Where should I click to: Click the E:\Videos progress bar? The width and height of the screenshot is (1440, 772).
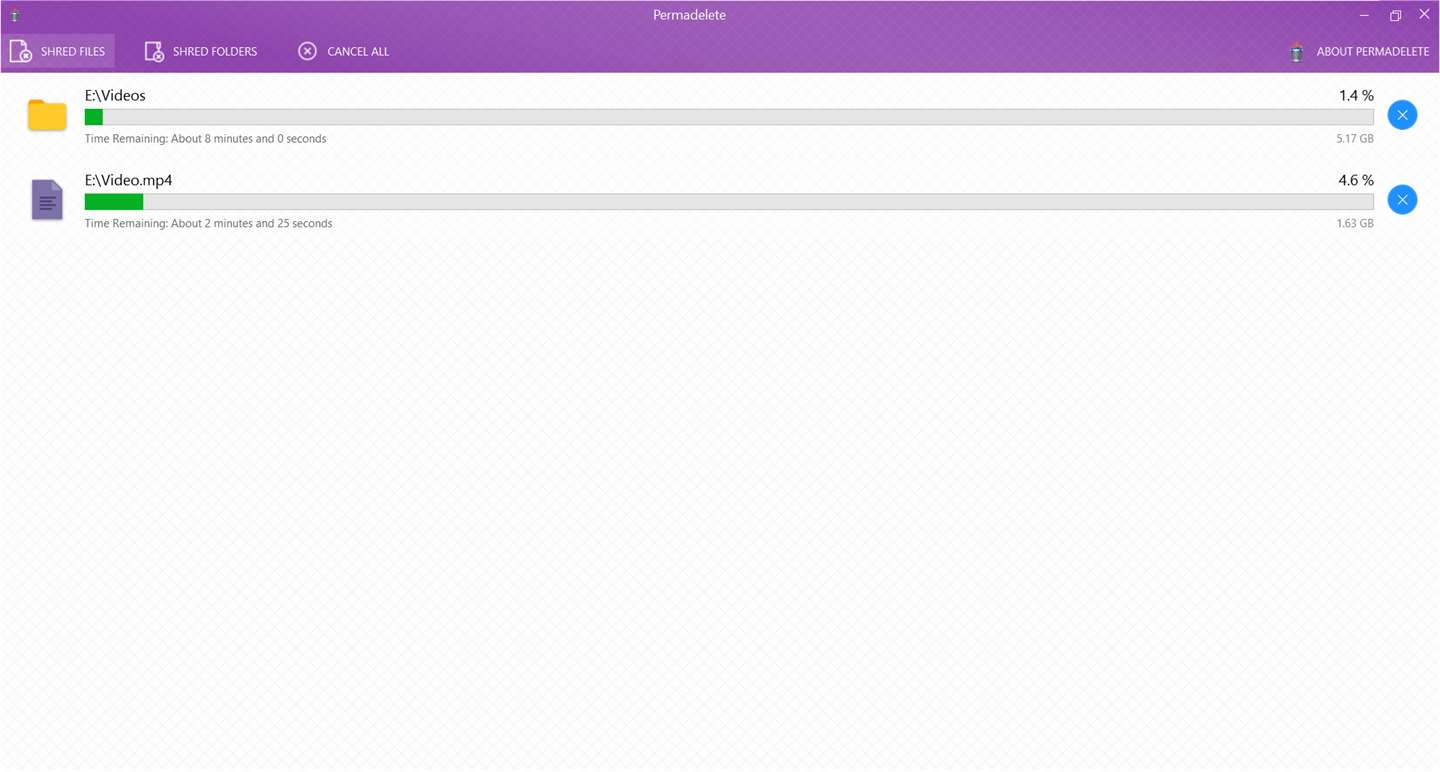click(x=729, y=117)
